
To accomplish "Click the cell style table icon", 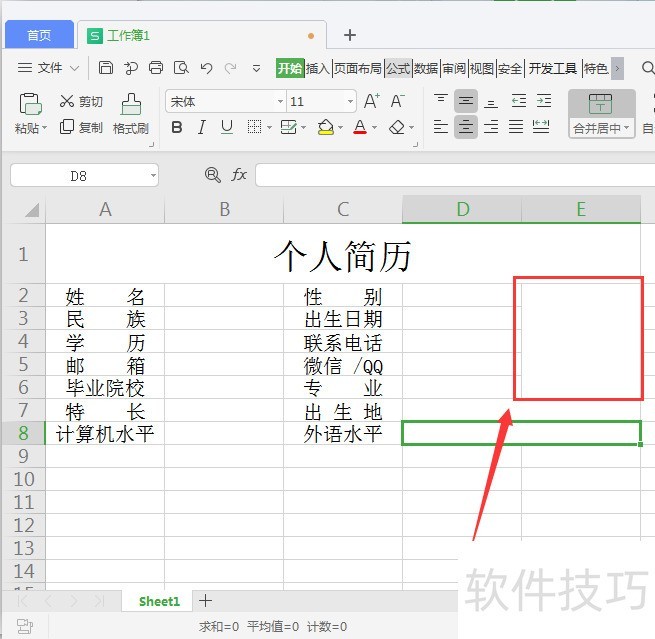I will pyautogui.click(x=288, y=127).
